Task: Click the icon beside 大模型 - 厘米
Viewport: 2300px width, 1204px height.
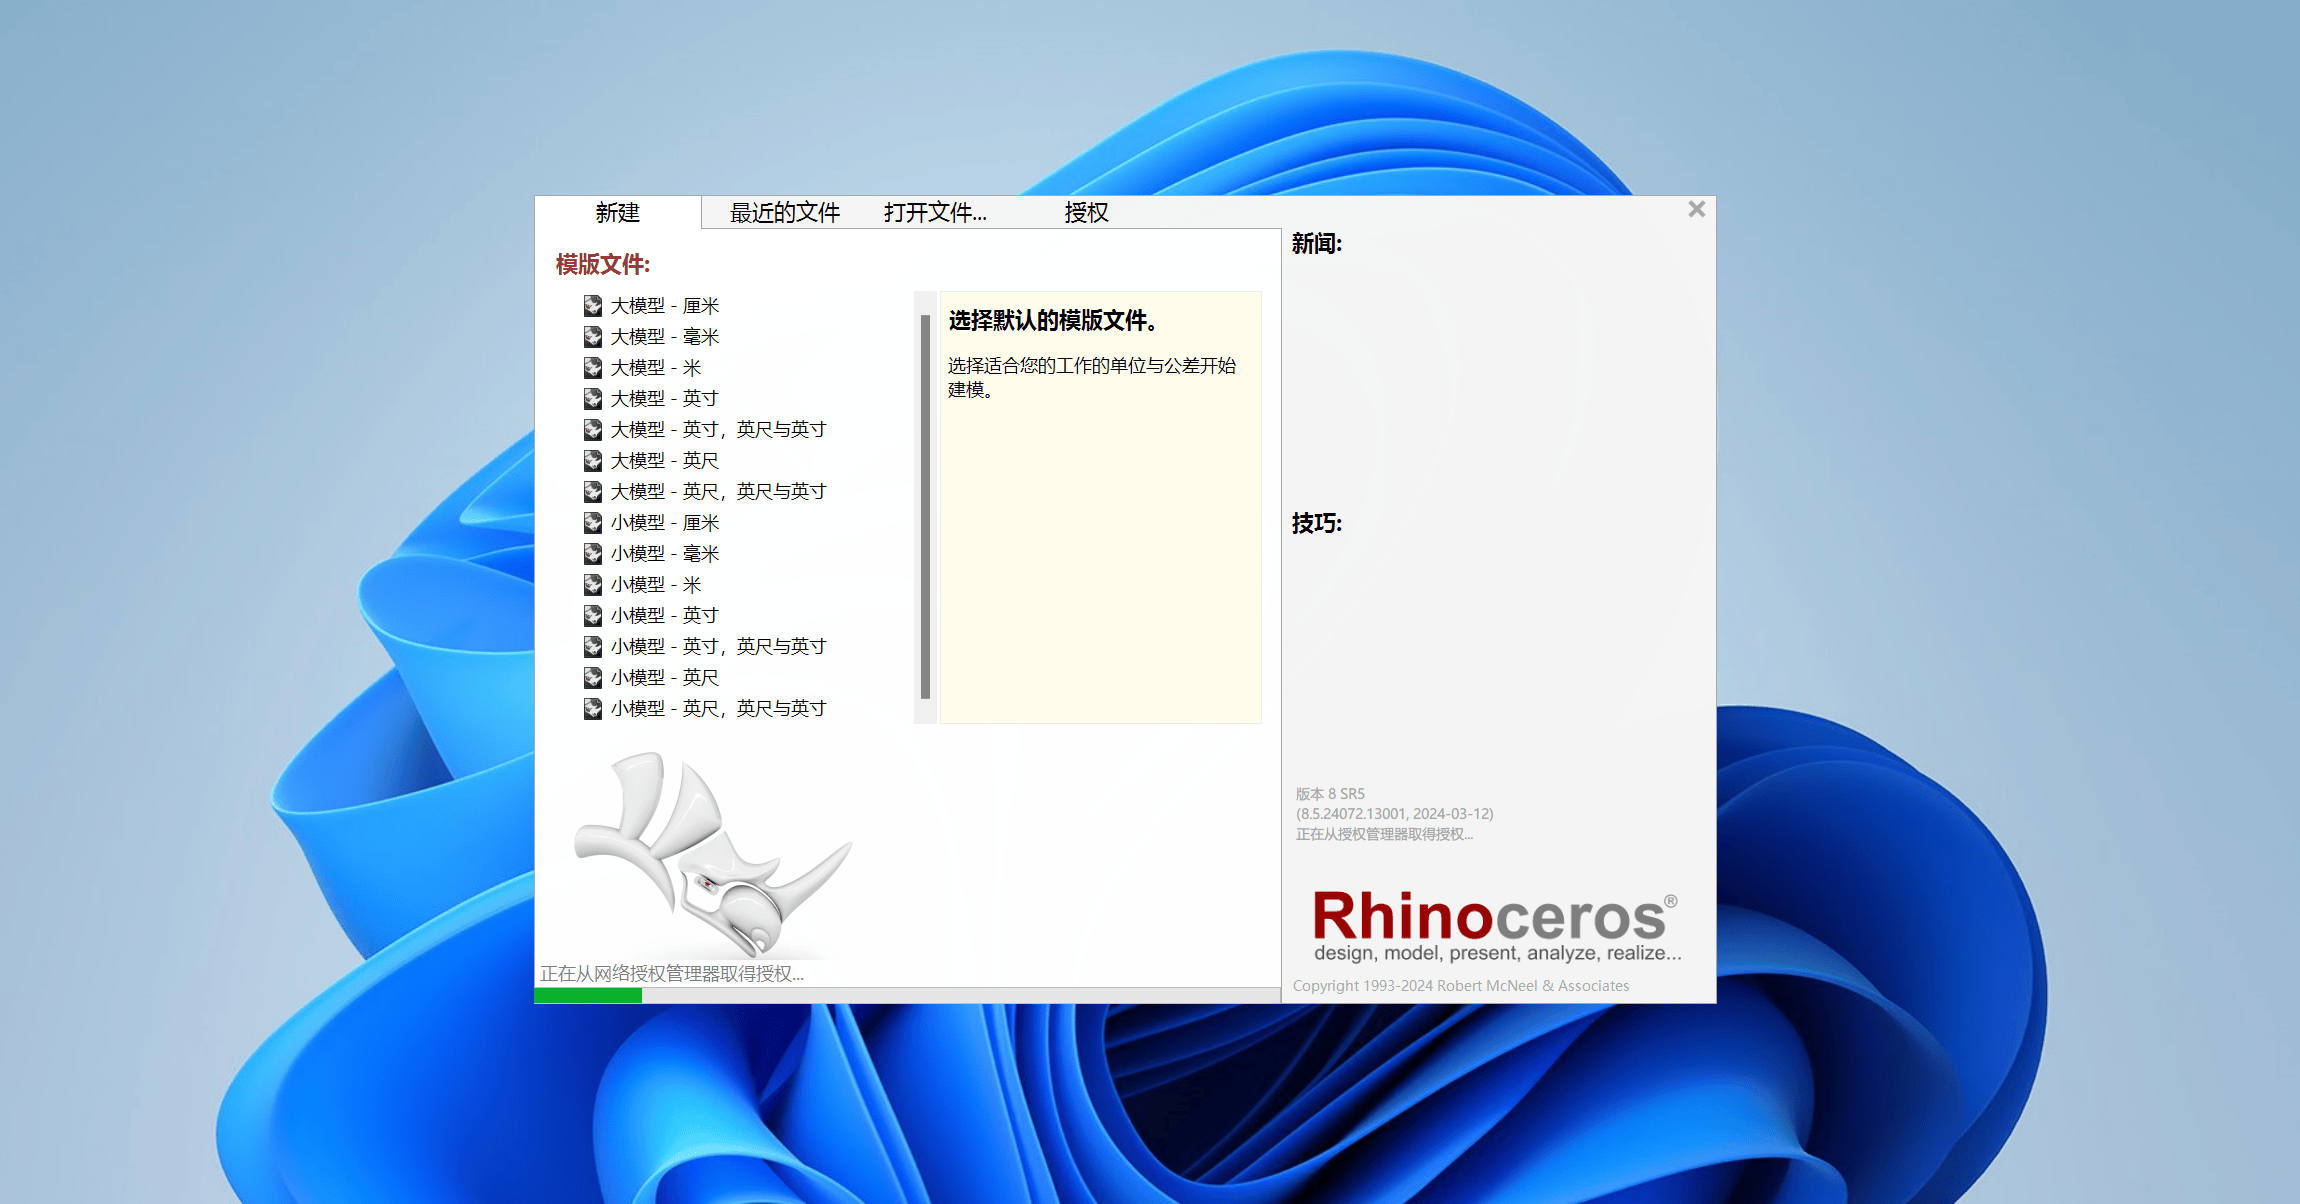Action: (x=593, y=306)
